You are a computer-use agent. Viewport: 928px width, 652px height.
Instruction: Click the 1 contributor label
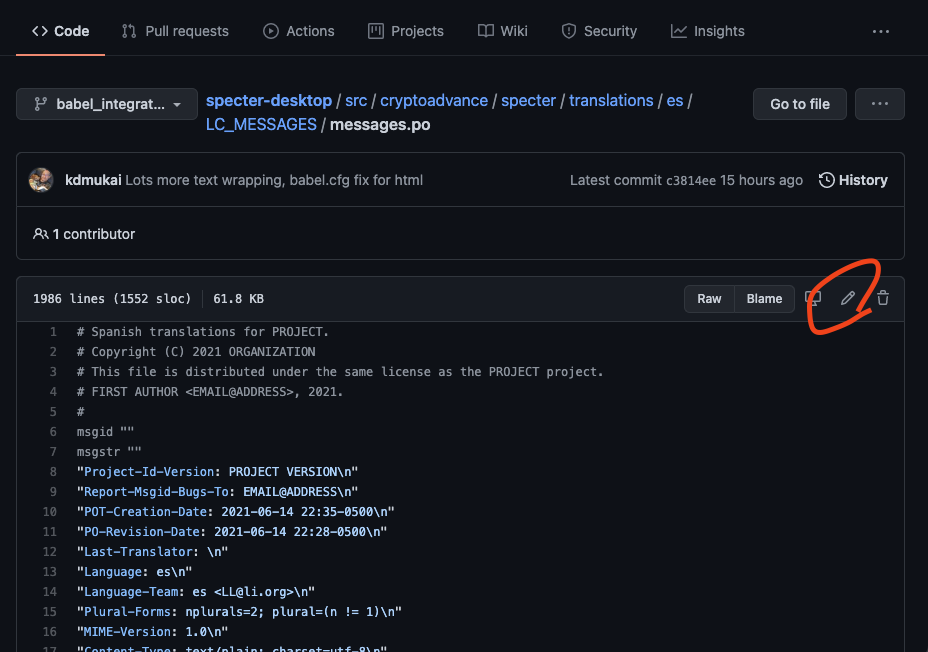pyautogui.click(x=84, y=234)
